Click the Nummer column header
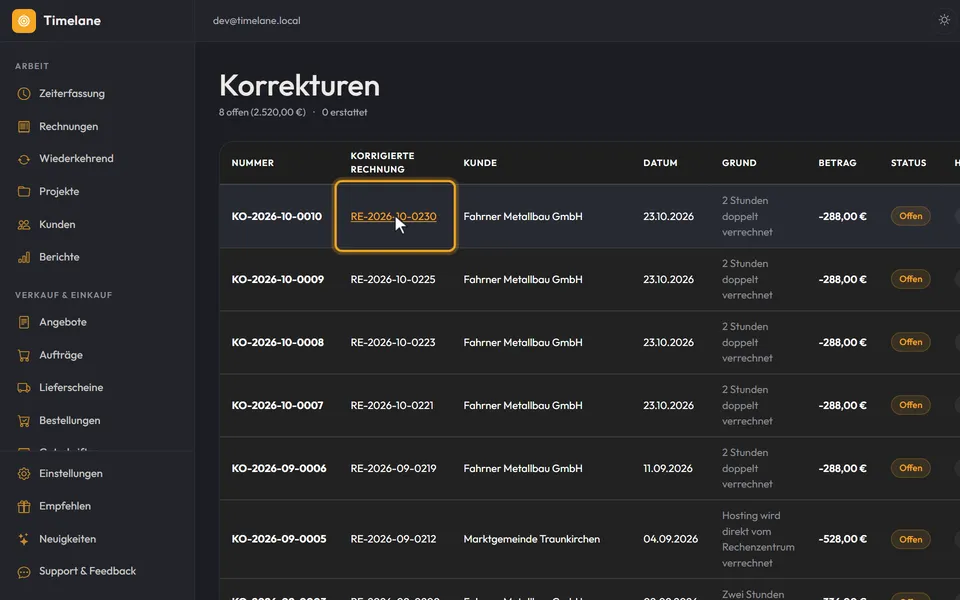Screen dimensions: 960x600 pyautogui.click(x=252, y=163)
